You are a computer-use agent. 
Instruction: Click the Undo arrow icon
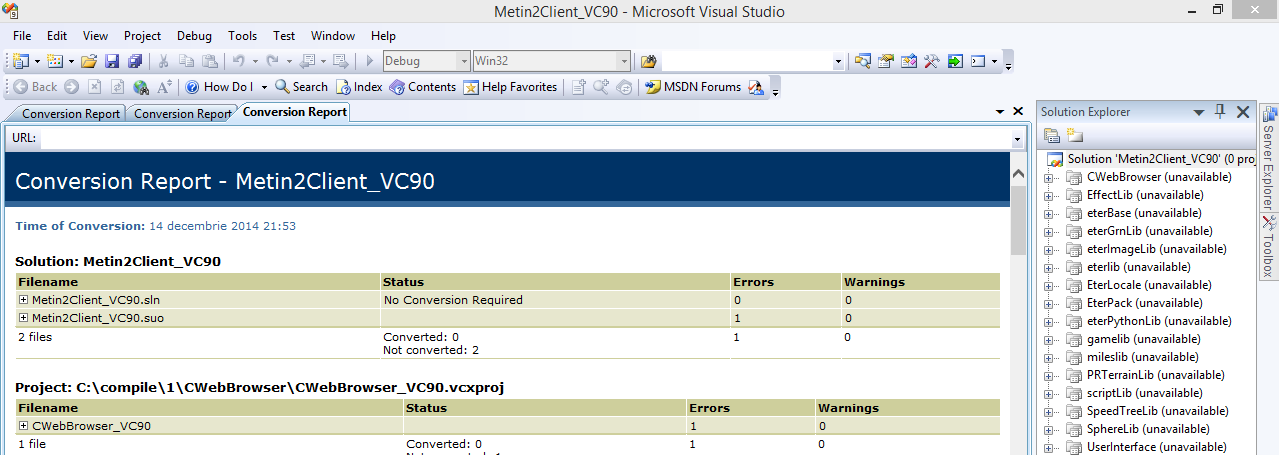pyautogui.click(x=238, y=61)
